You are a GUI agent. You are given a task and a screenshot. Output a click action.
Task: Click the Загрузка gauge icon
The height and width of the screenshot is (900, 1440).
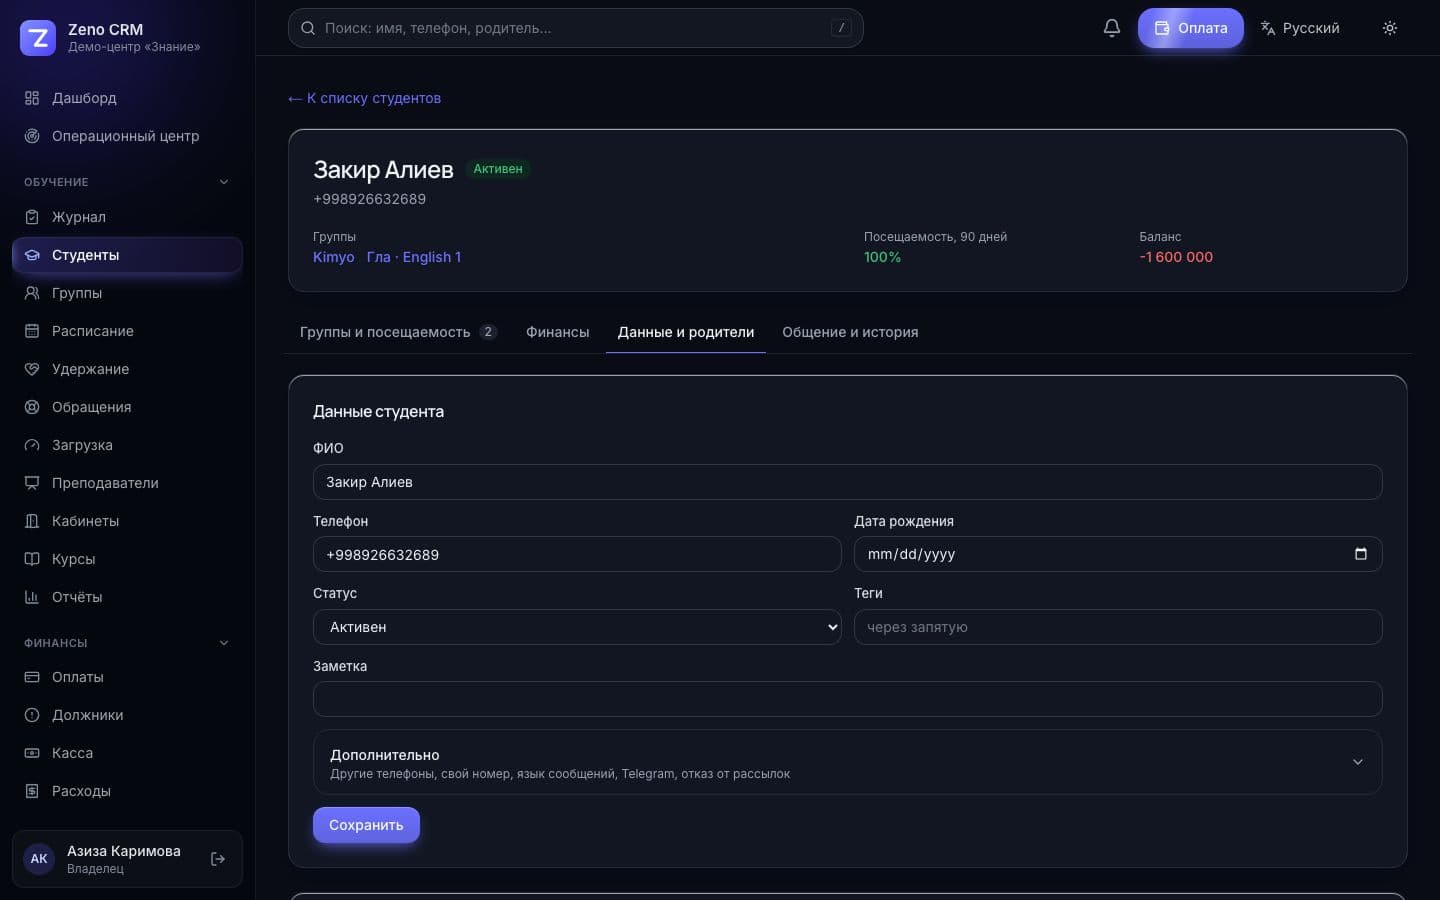pos(32,445)
